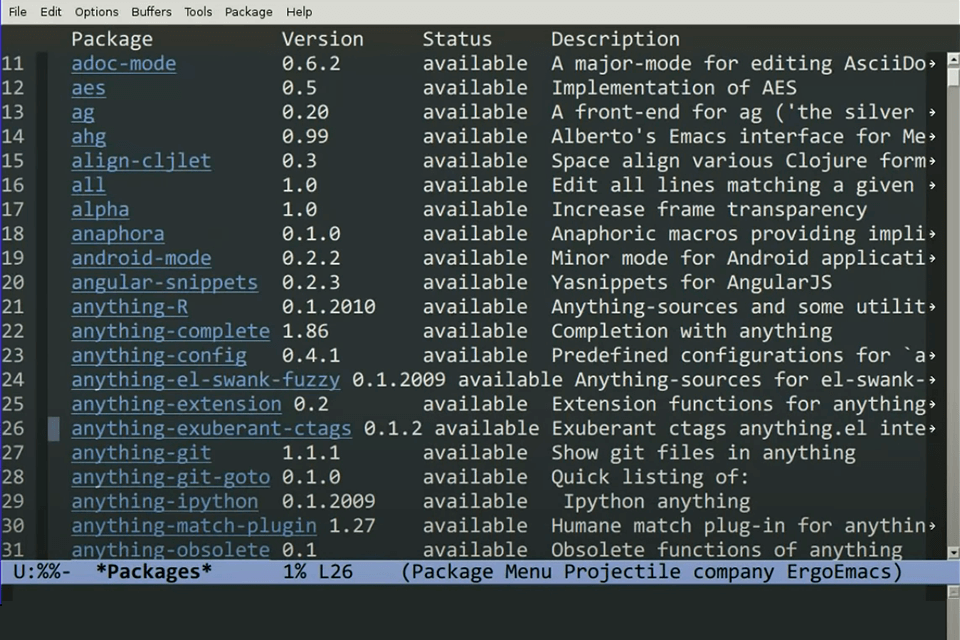Open the Buffers menu

151,12
